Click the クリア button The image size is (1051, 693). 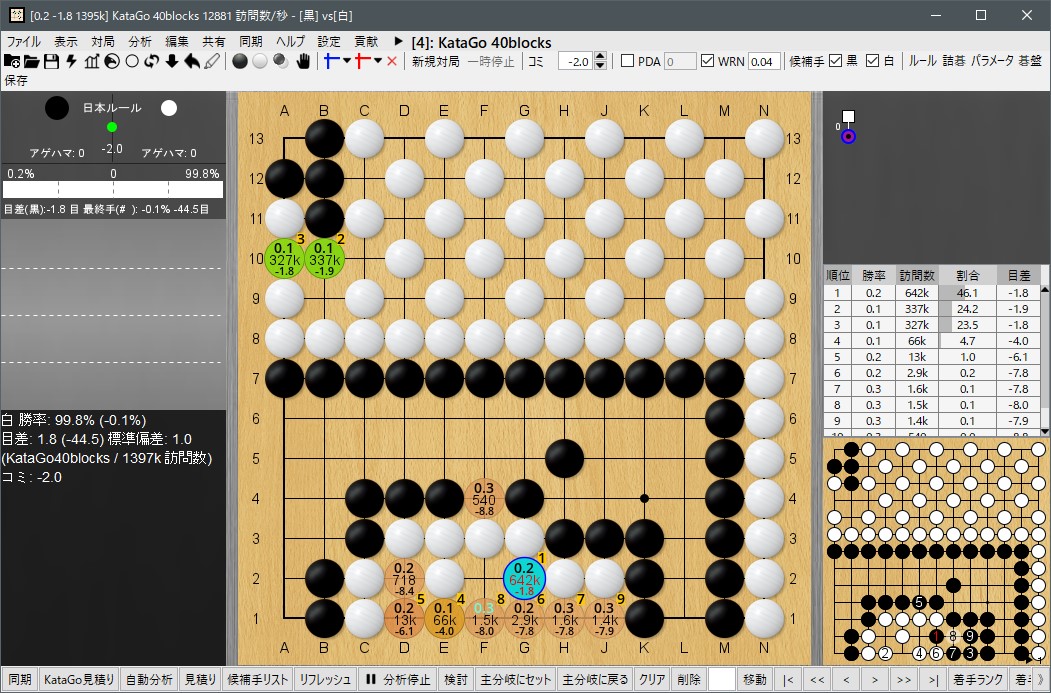(652, 679)
